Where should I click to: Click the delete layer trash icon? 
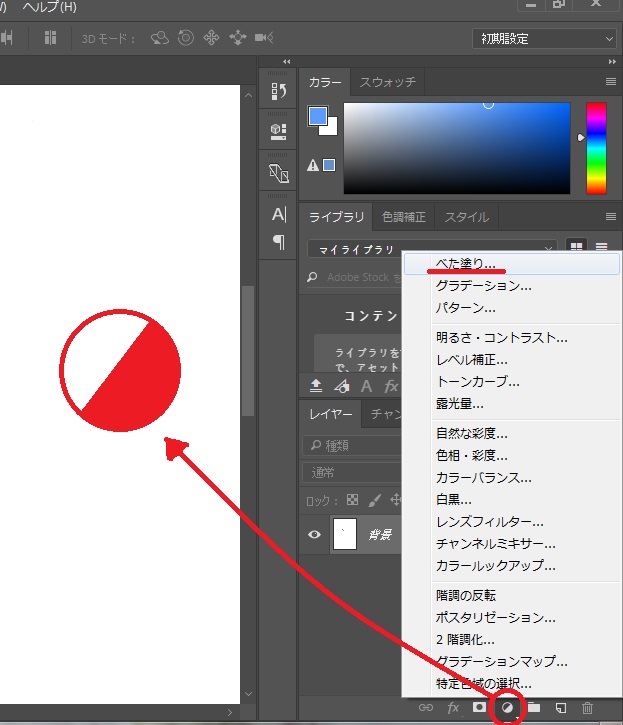(x=587, y=707)
